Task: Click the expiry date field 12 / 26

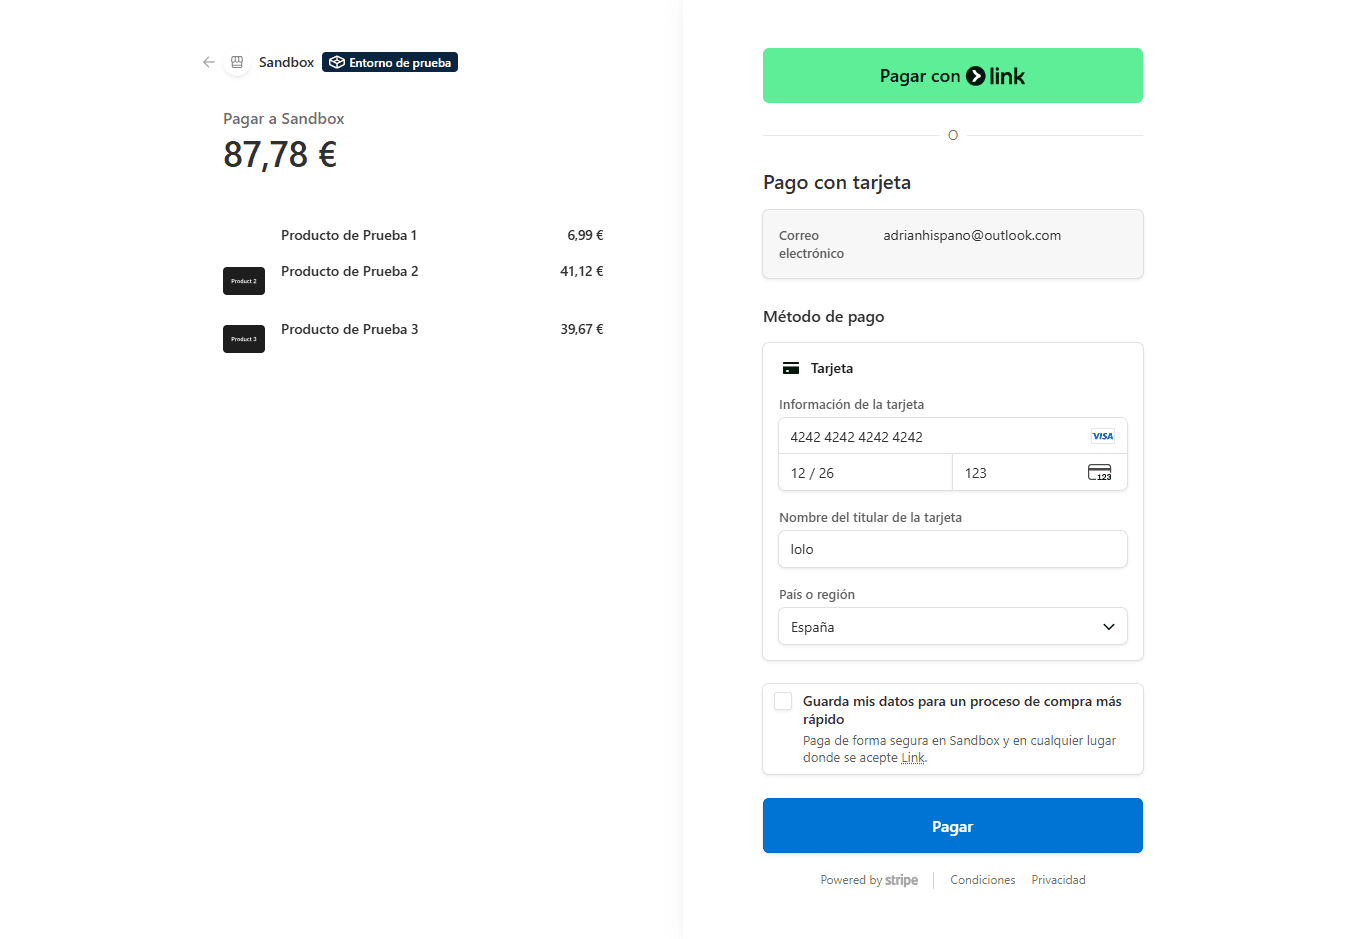Action: 865,472
